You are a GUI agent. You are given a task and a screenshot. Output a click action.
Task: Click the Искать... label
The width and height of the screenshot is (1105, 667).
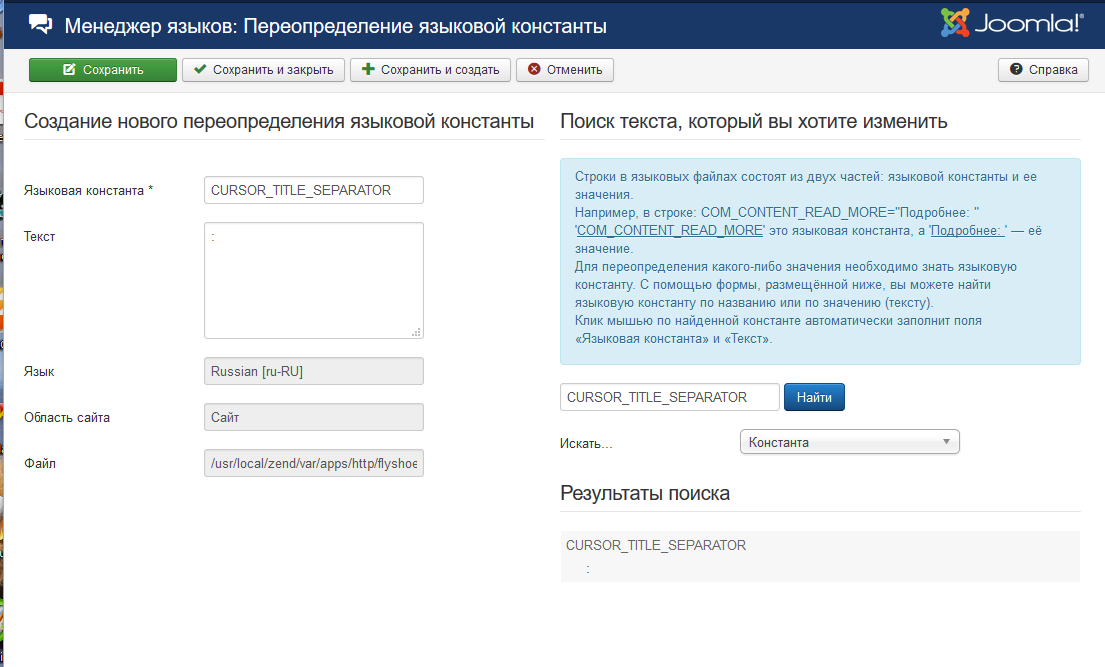tap(586, 443)
